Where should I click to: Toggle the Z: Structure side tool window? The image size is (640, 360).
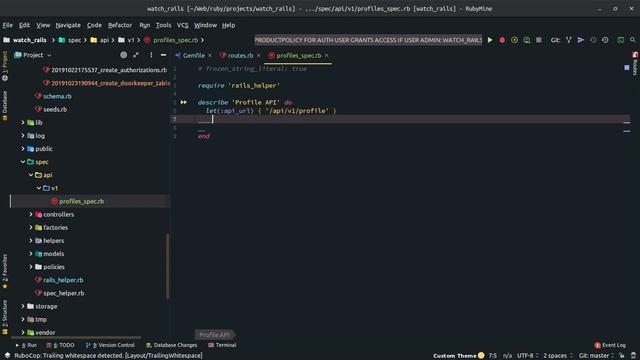tap(5, 317)
